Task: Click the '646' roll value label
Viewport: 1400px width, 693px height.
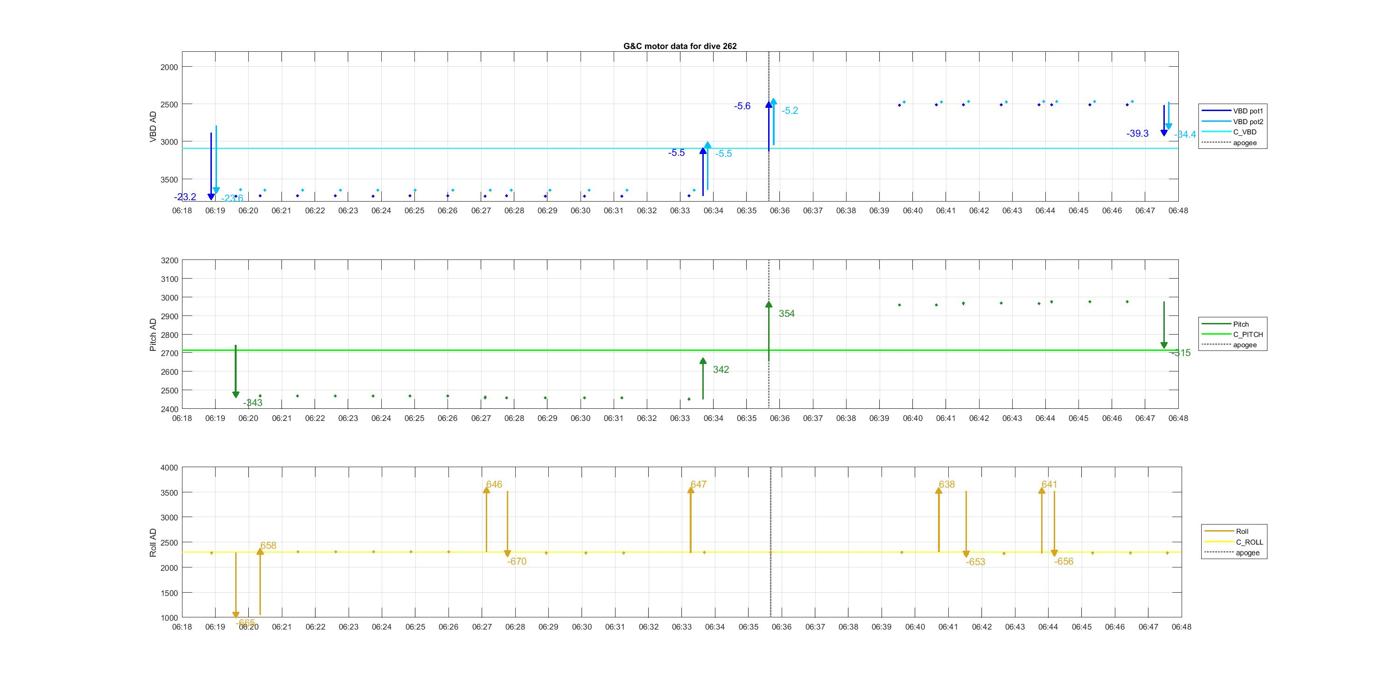Action: point(494,485)
